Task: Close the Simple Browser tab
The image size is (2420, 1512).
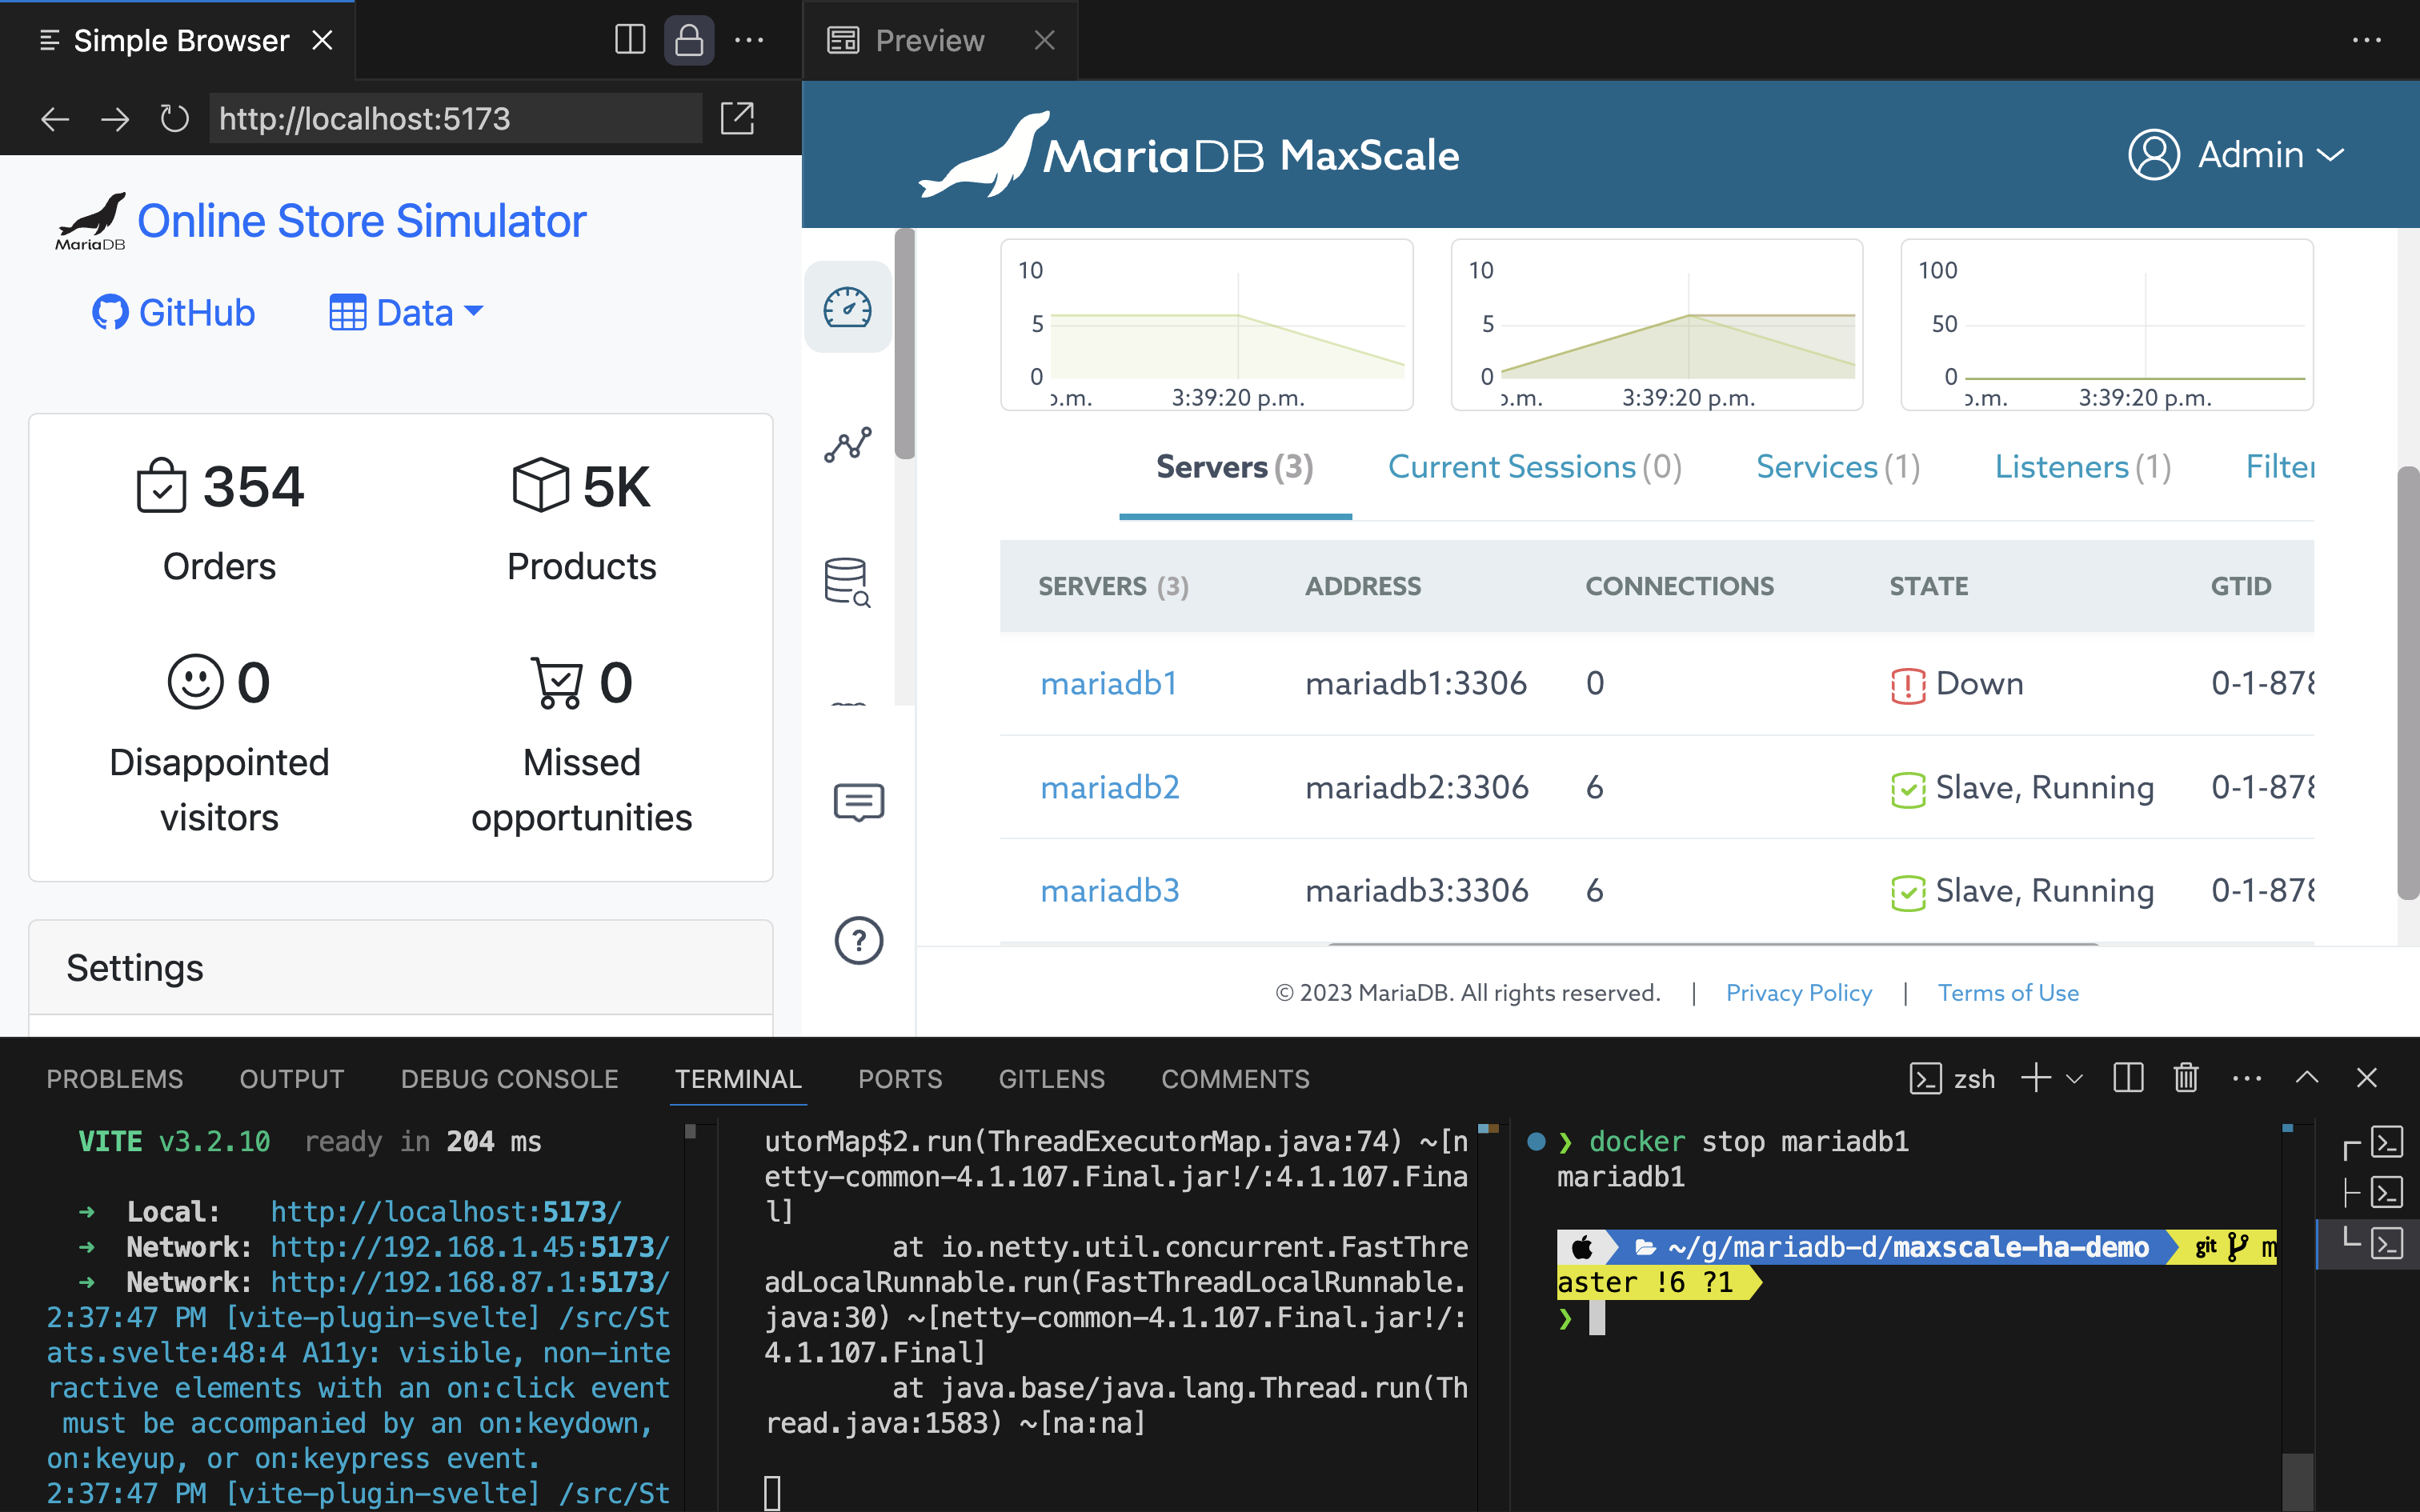Action: tap(322, 40)
